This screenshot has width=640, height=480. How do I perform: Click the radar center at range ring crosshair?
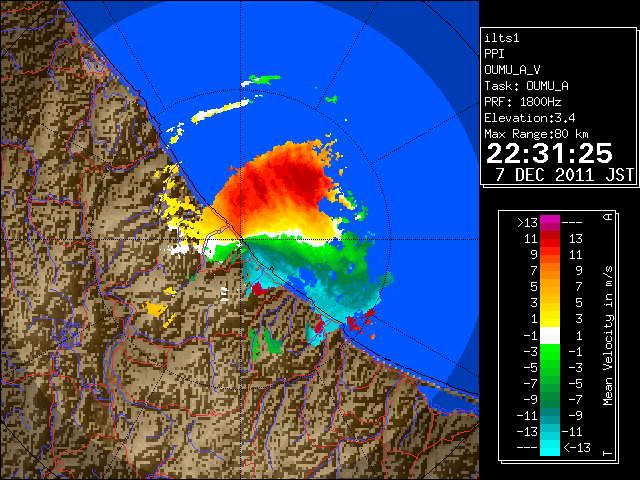pyautogui.click(x=241, y=239)
